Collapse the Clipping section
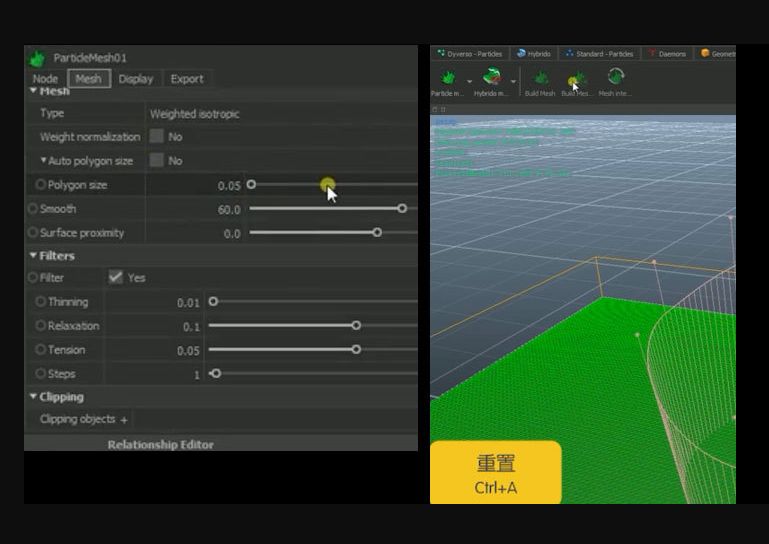769x544 pixels. point(33,396)
